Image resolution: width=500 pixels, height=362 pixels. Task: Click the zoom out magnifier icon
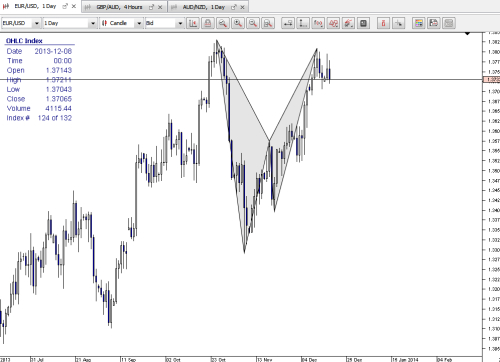(253, 23)
